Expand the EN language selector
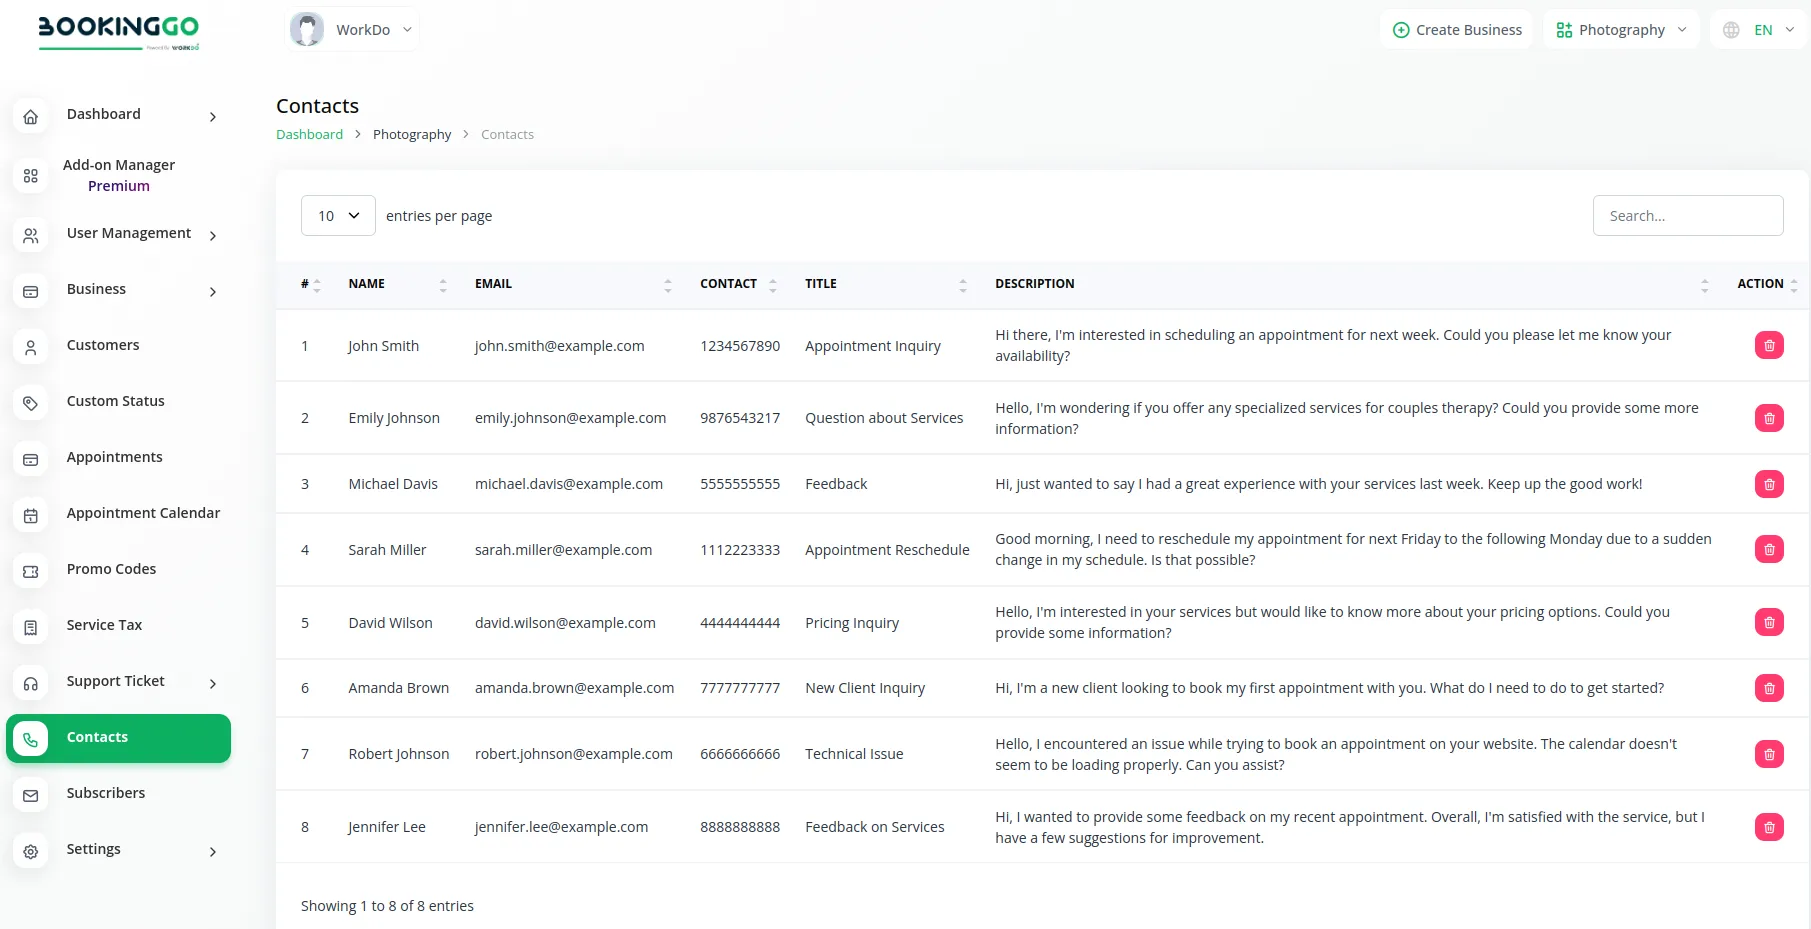 [x=1760, y=30]
